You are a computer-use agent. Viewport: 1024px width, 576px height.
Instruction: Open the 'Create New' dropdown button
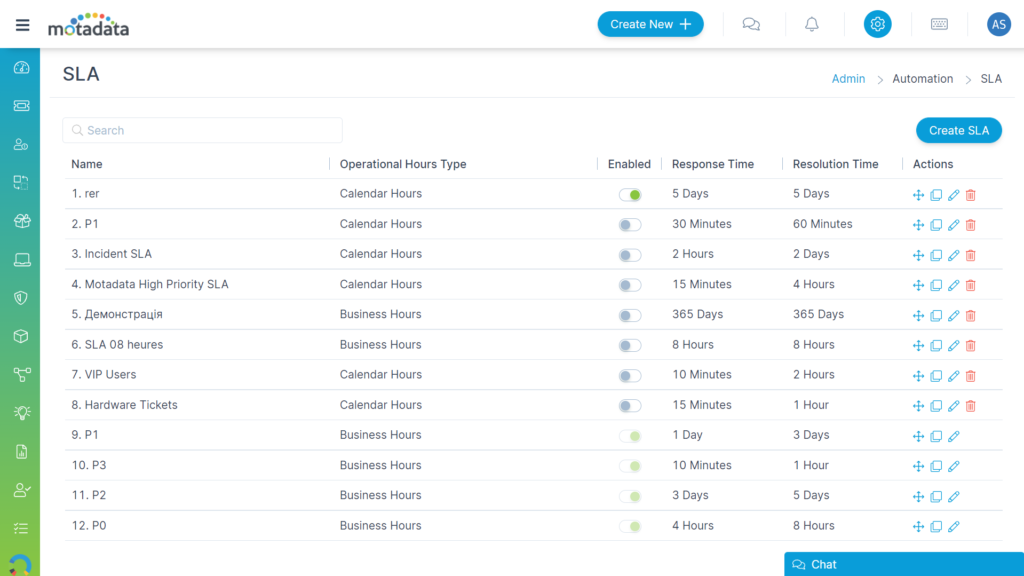click(x=650, y=24)
